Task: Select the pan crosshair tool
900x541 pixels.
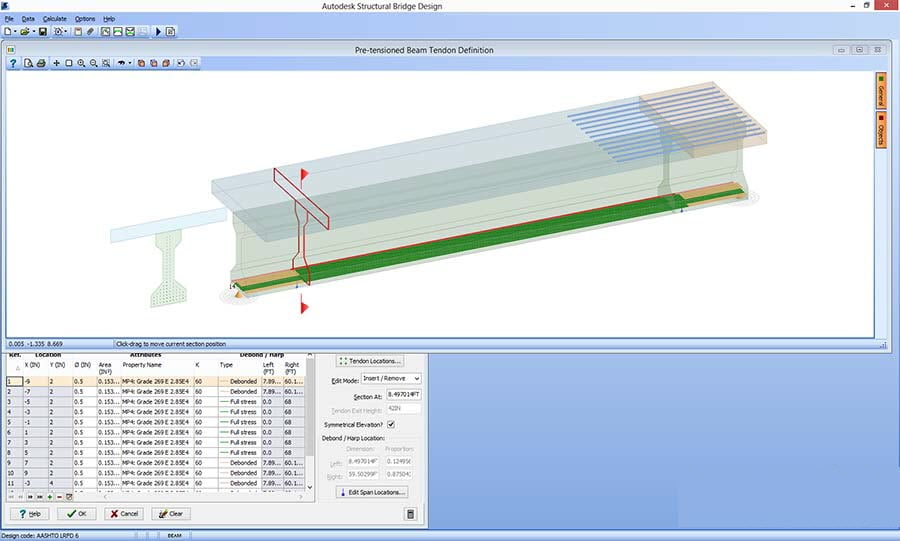Action: [56, 63]
